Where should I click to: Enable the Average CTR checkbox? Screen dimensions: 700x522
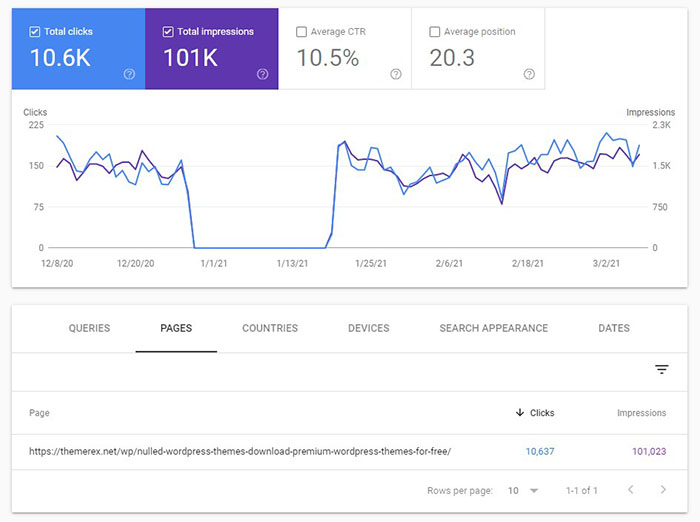(x=302, y=32)
